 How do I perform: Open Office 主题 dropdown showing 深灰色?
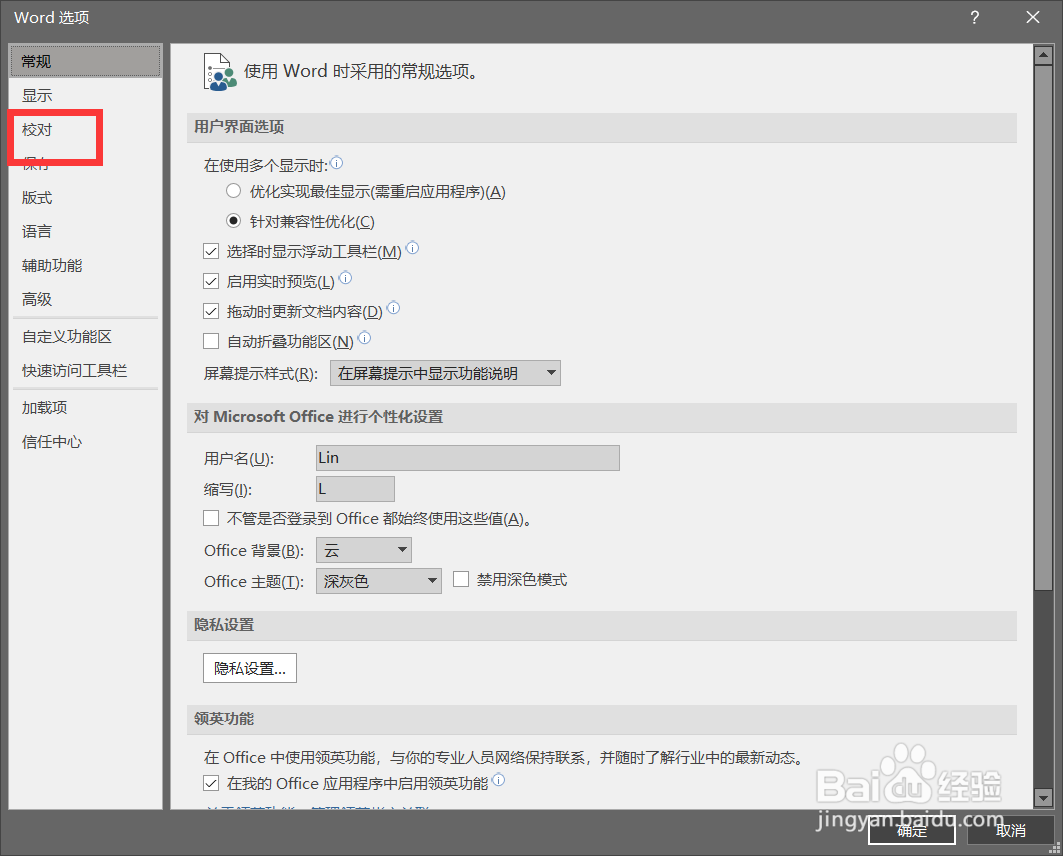(379, 581)
